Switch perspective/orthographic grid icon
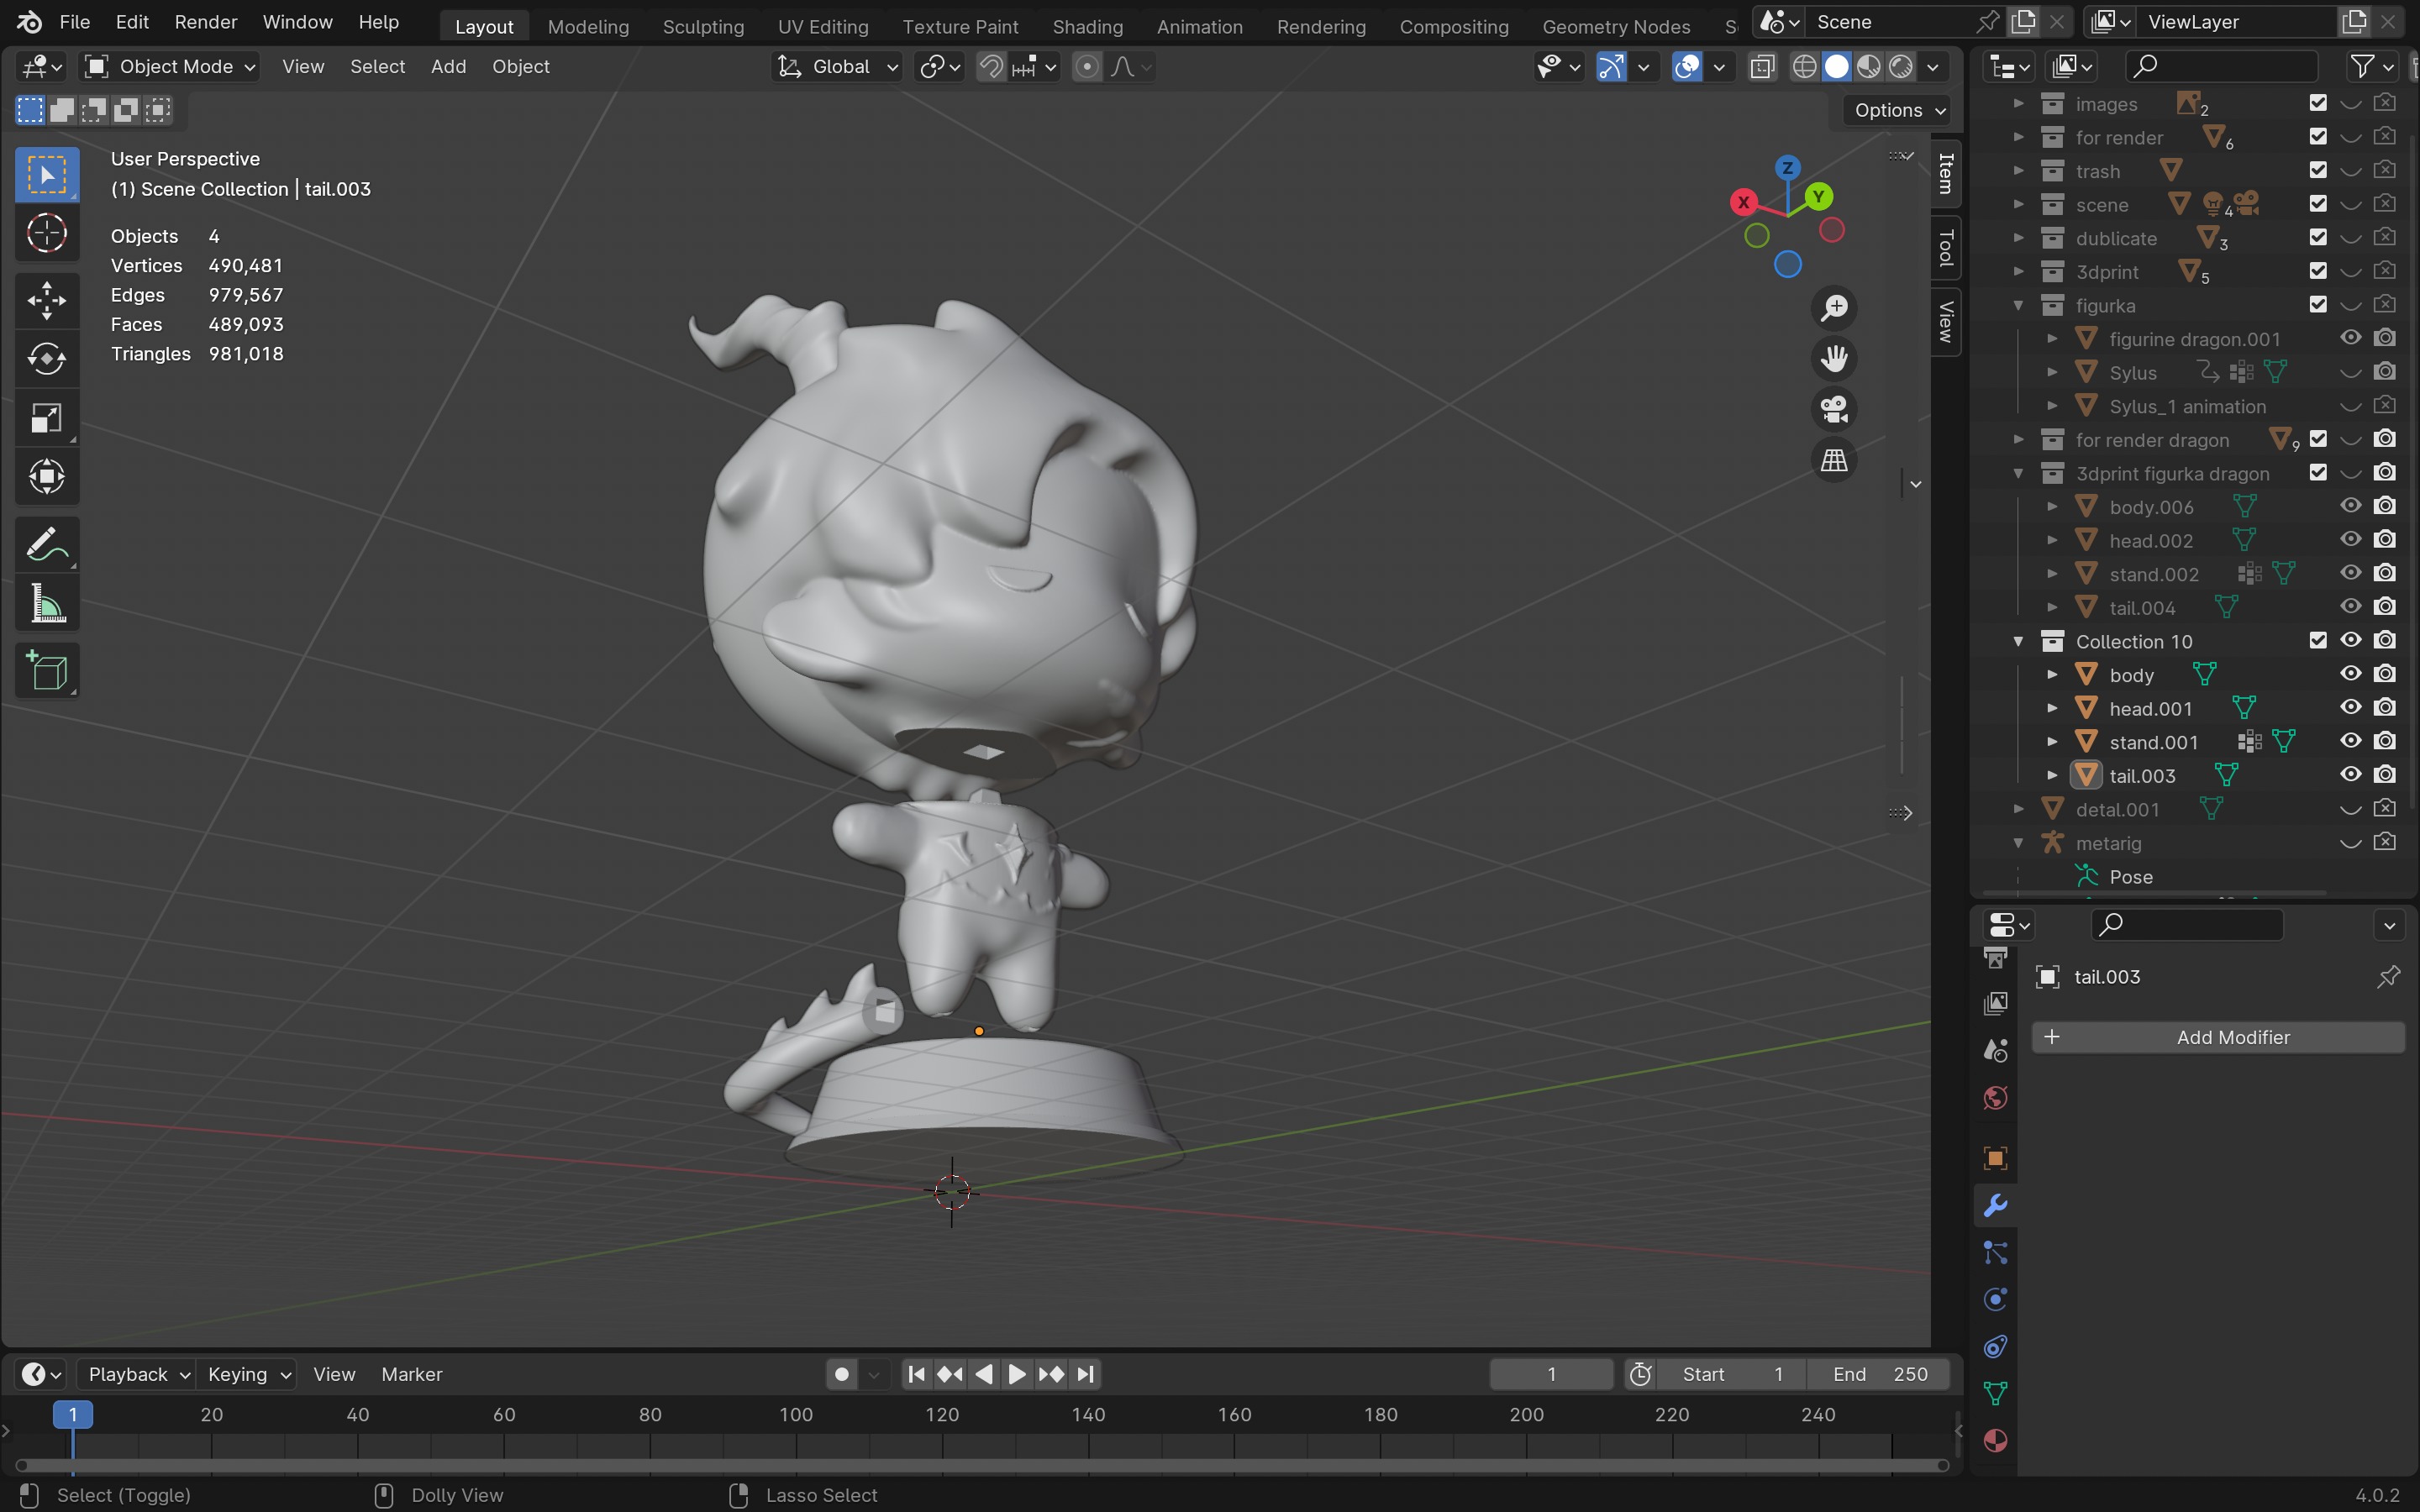The height and width of the screenshot is (1512, 2420). pyautogui.click(x=1834, y=461)
